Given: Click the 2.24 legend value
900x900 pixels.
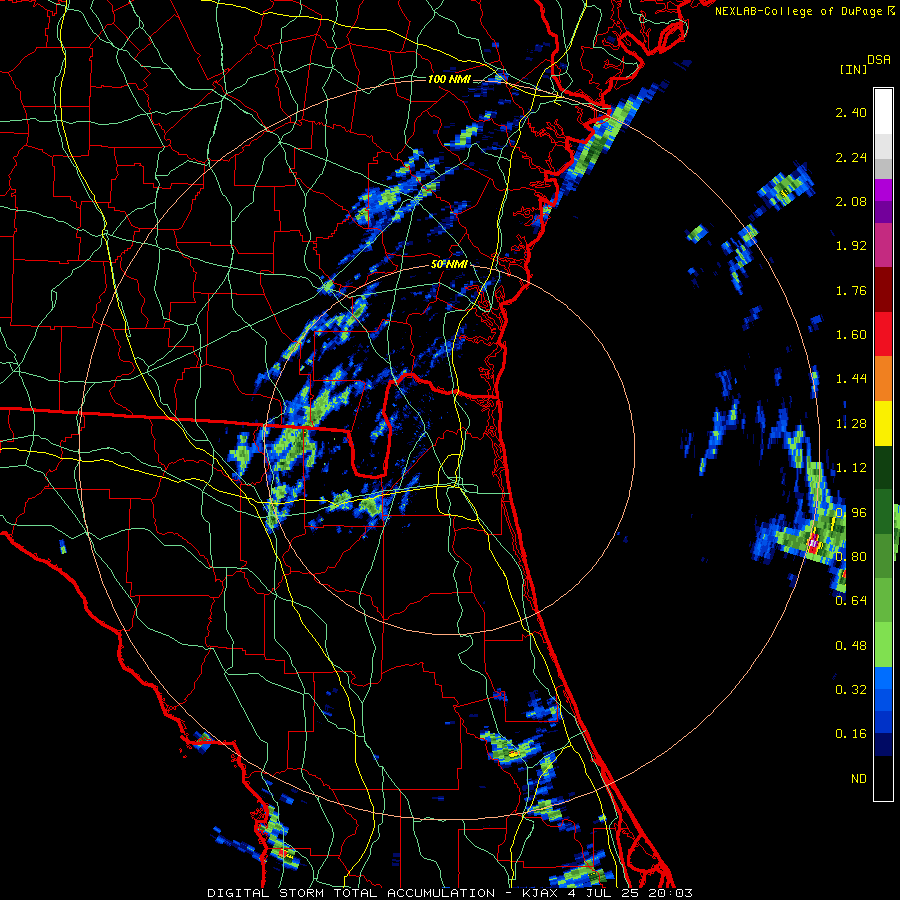Looking at the screenshot, I should pos(851,157).
